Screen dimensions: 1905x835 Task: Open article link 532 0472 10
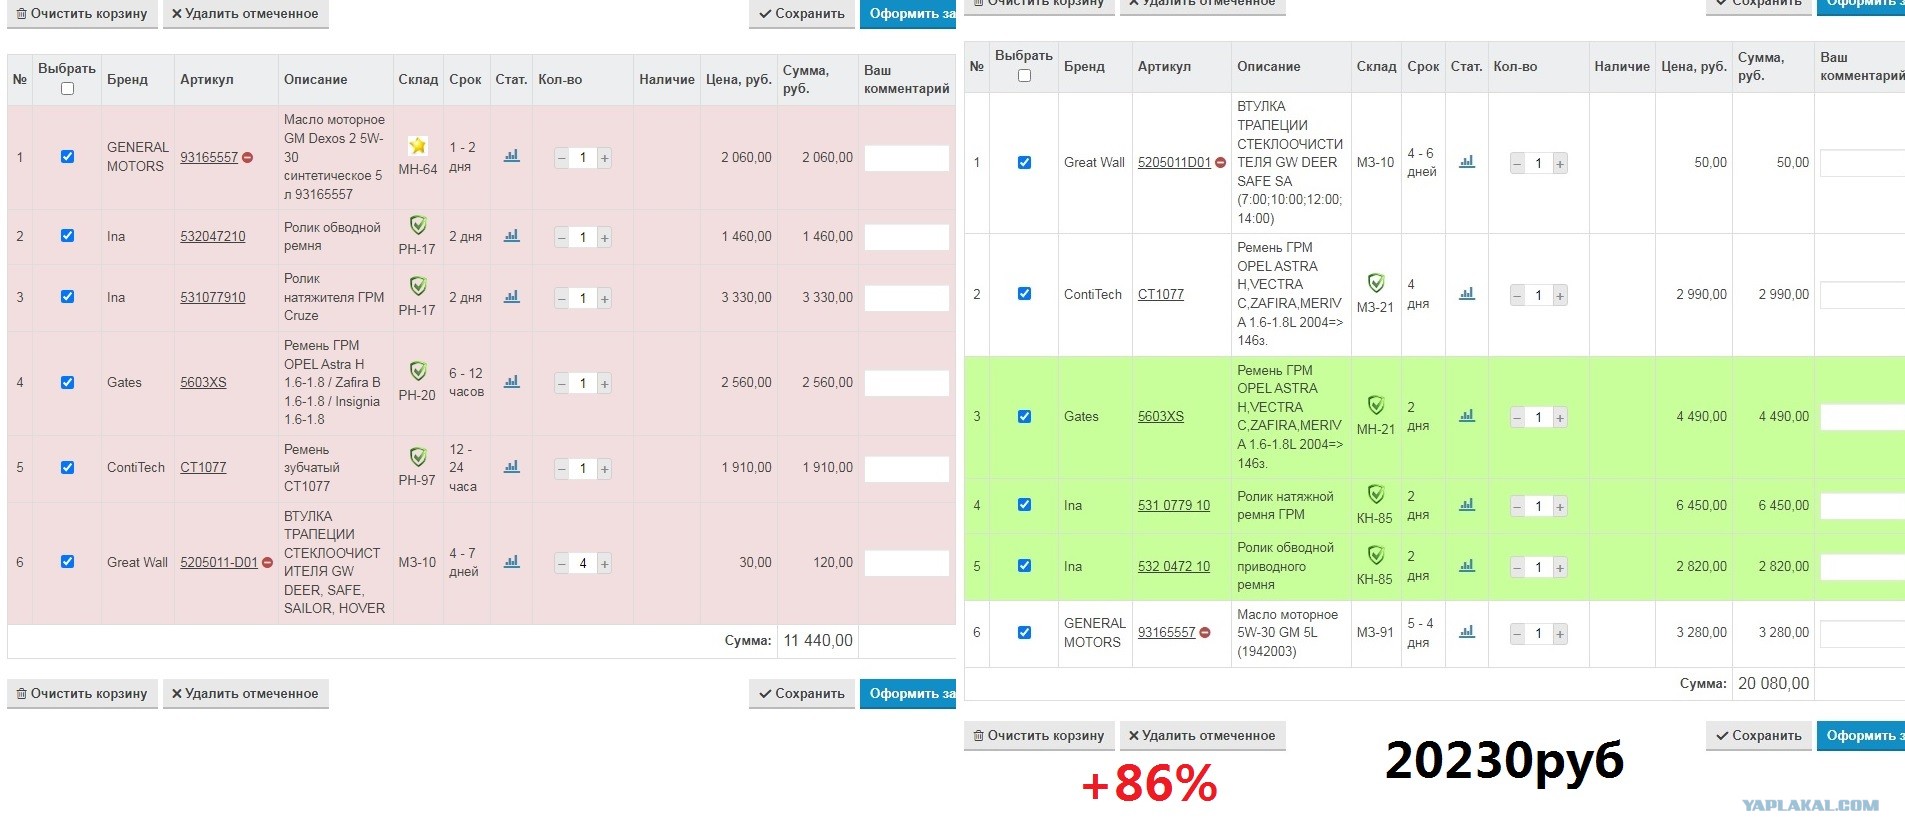[1174, 566]
